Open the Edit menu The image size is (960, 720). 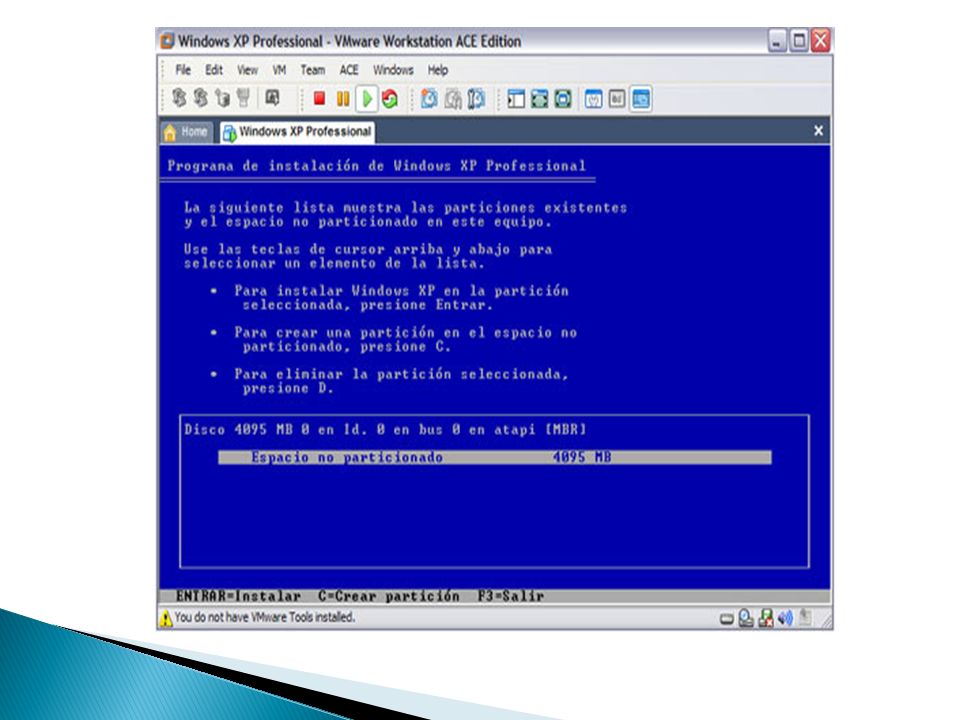point(214,70)
